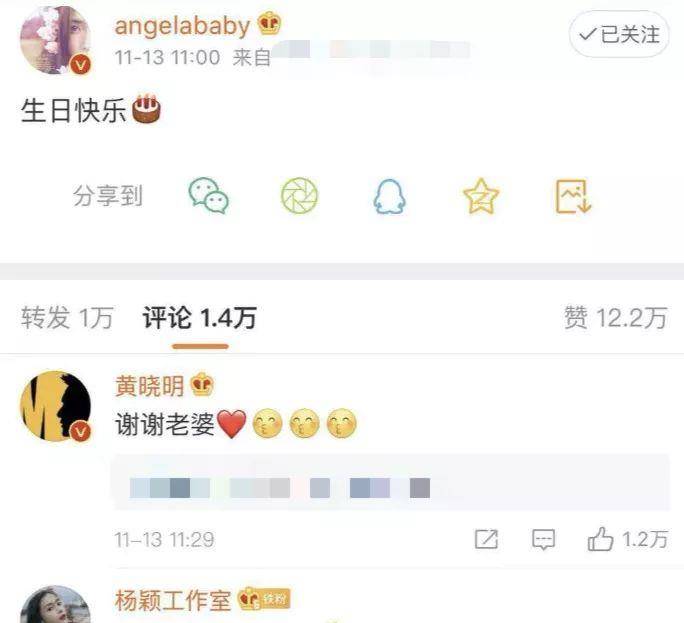Image resolution: width=684 pixels, height=623 pixels.
Task: Toggle the 已关注 follow button
Action: [x=619, y=34]
